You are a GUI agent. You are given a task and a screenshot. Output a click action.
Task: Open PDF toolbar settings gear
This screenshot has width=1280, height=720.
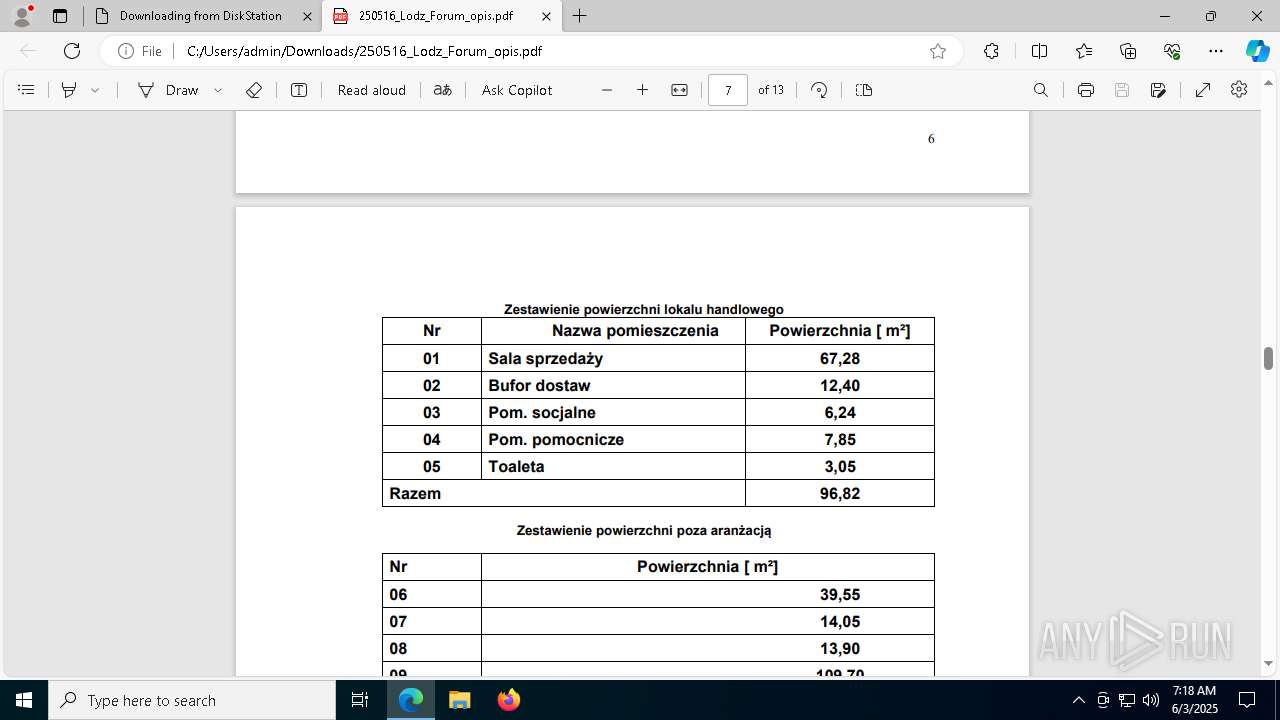(1239, 90)
